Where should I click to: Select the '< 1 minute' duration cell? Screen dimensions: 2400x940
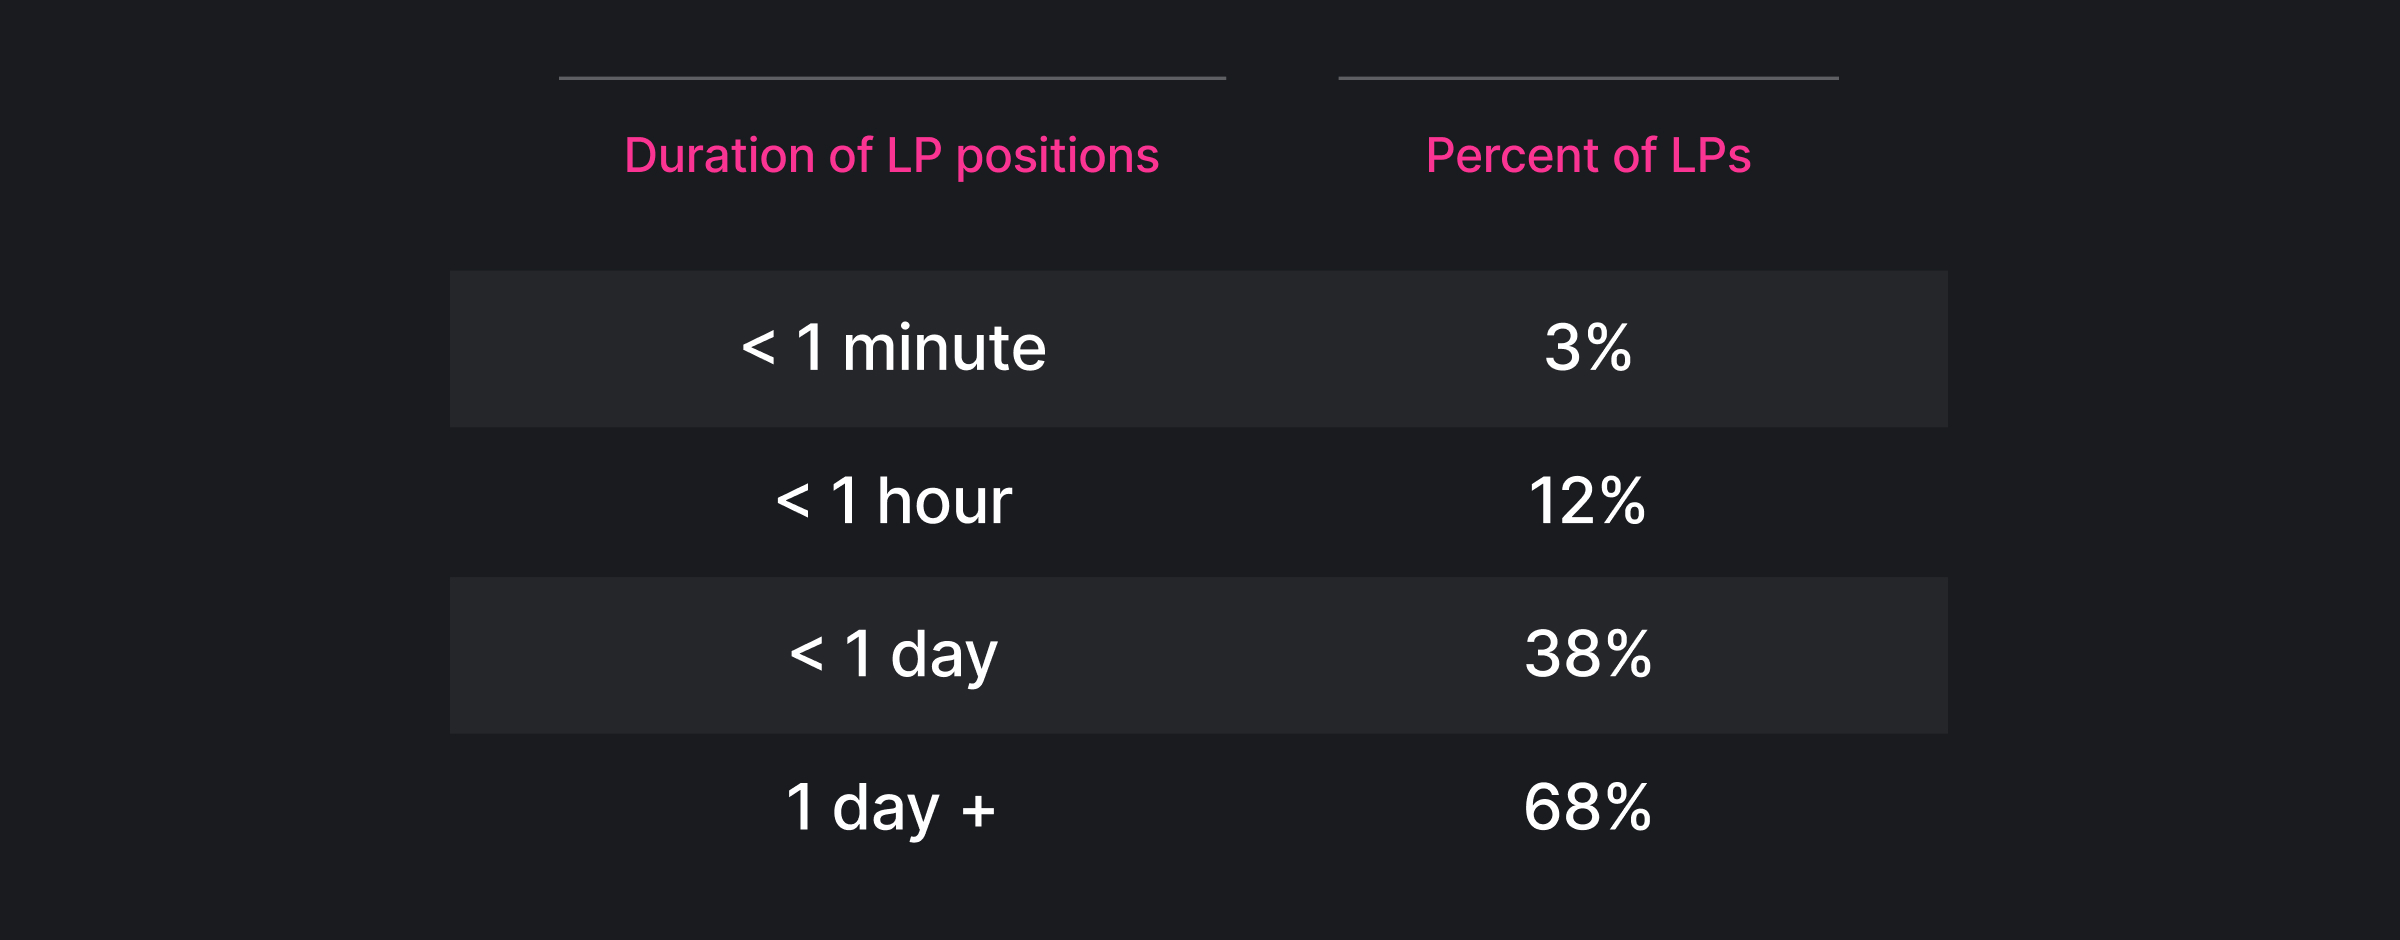pyautogui.click(x=893, y=348)
